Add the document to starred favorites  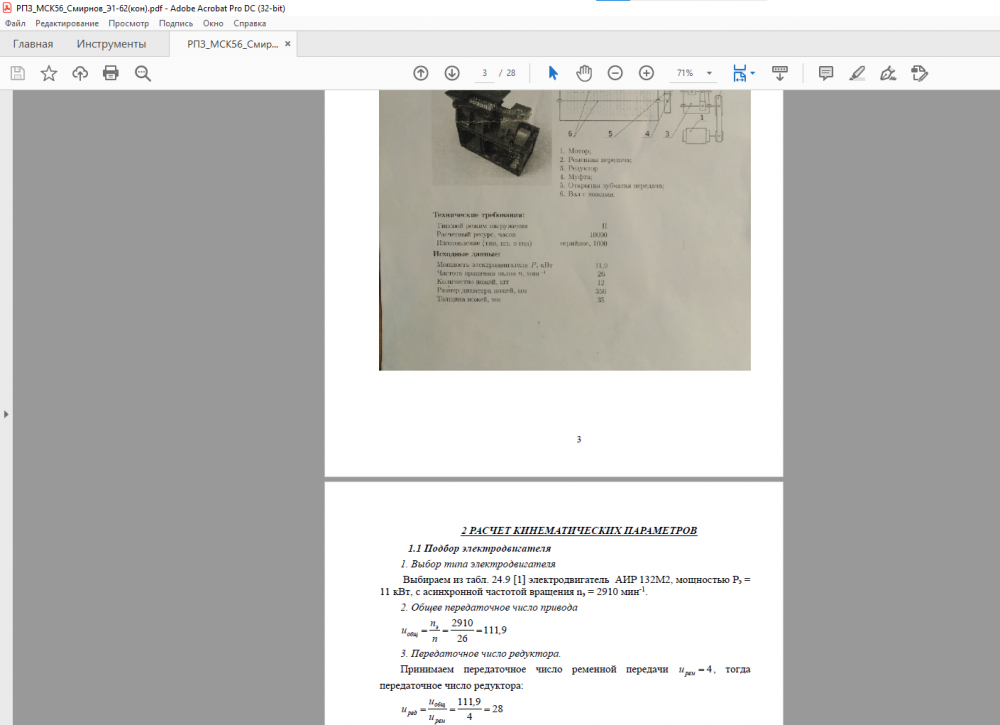click(49, 73)
